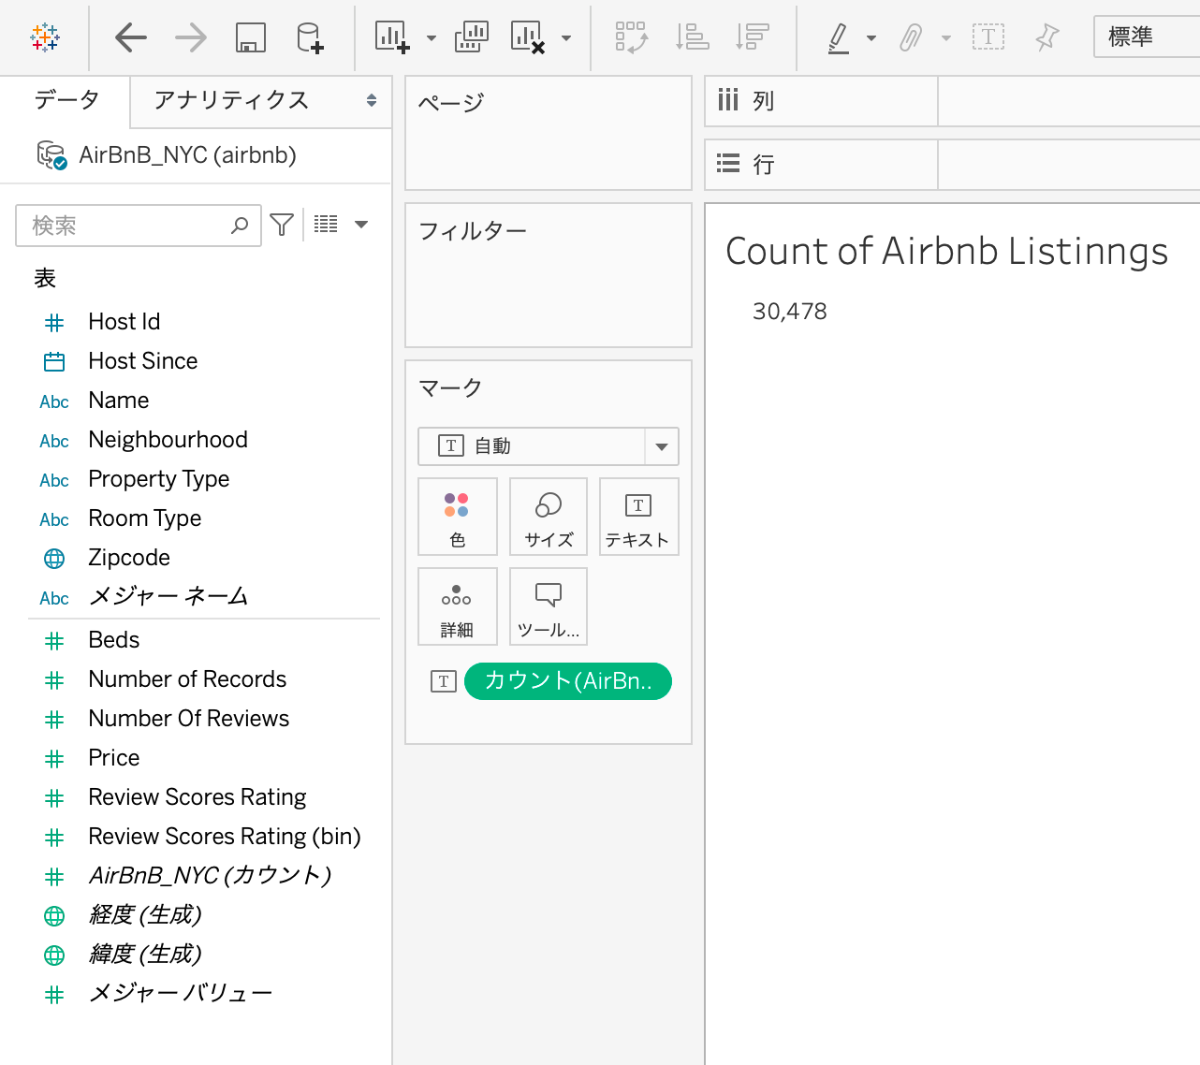
Task: Select the 緯度 (生成) field
Action: point(145,954)
